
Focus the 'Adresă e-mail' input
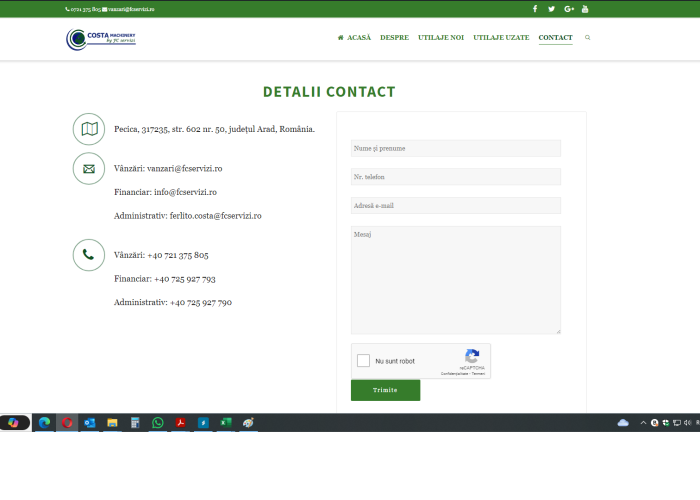tap(455, 205)
